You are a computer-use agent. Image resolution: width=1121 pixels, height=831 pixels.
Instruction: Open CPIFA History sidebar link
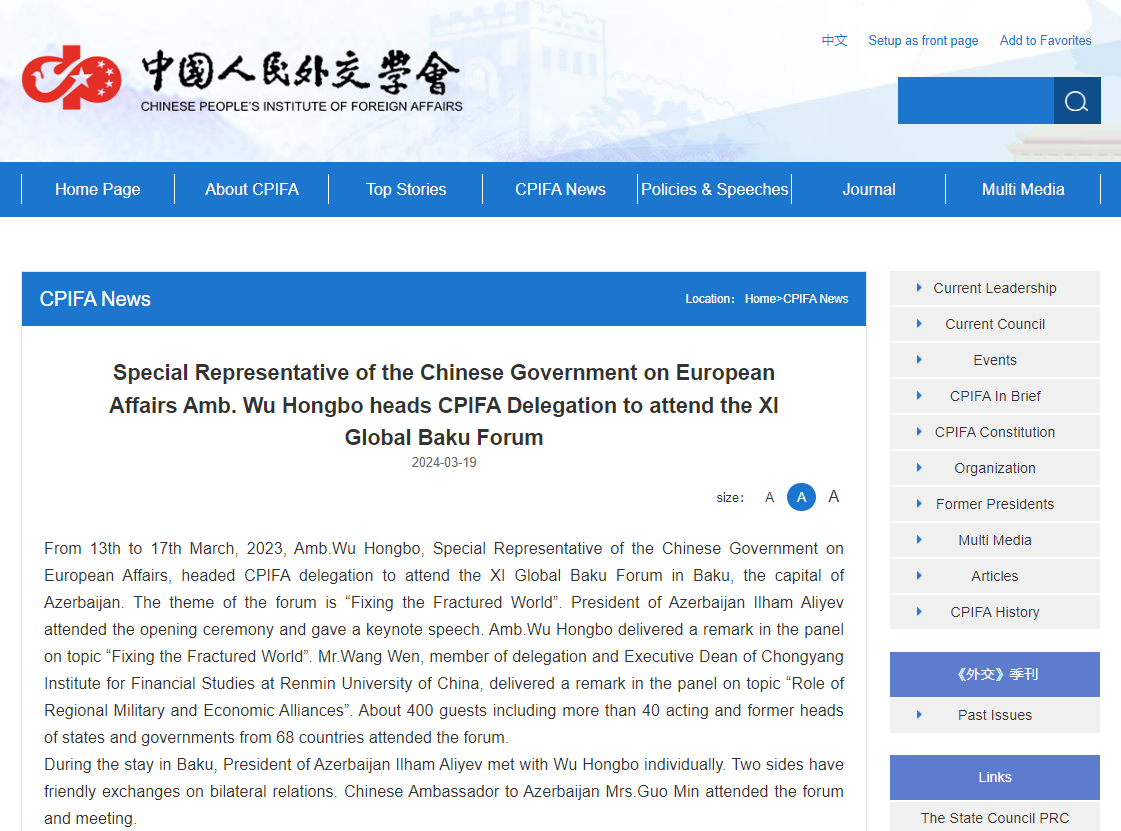[994, 611]
